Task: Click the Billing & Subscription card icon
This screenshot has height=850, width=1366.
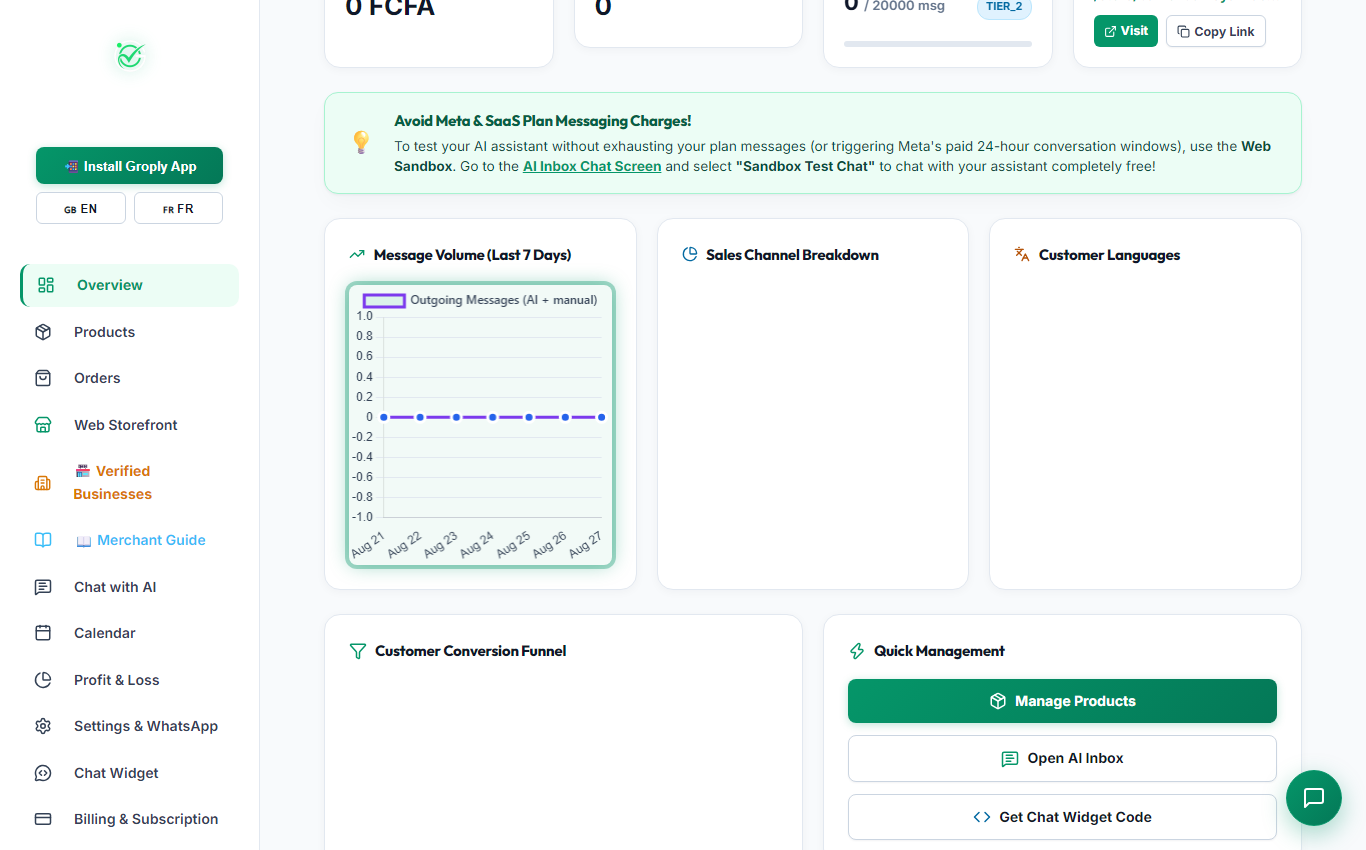Action: (43, 819)
